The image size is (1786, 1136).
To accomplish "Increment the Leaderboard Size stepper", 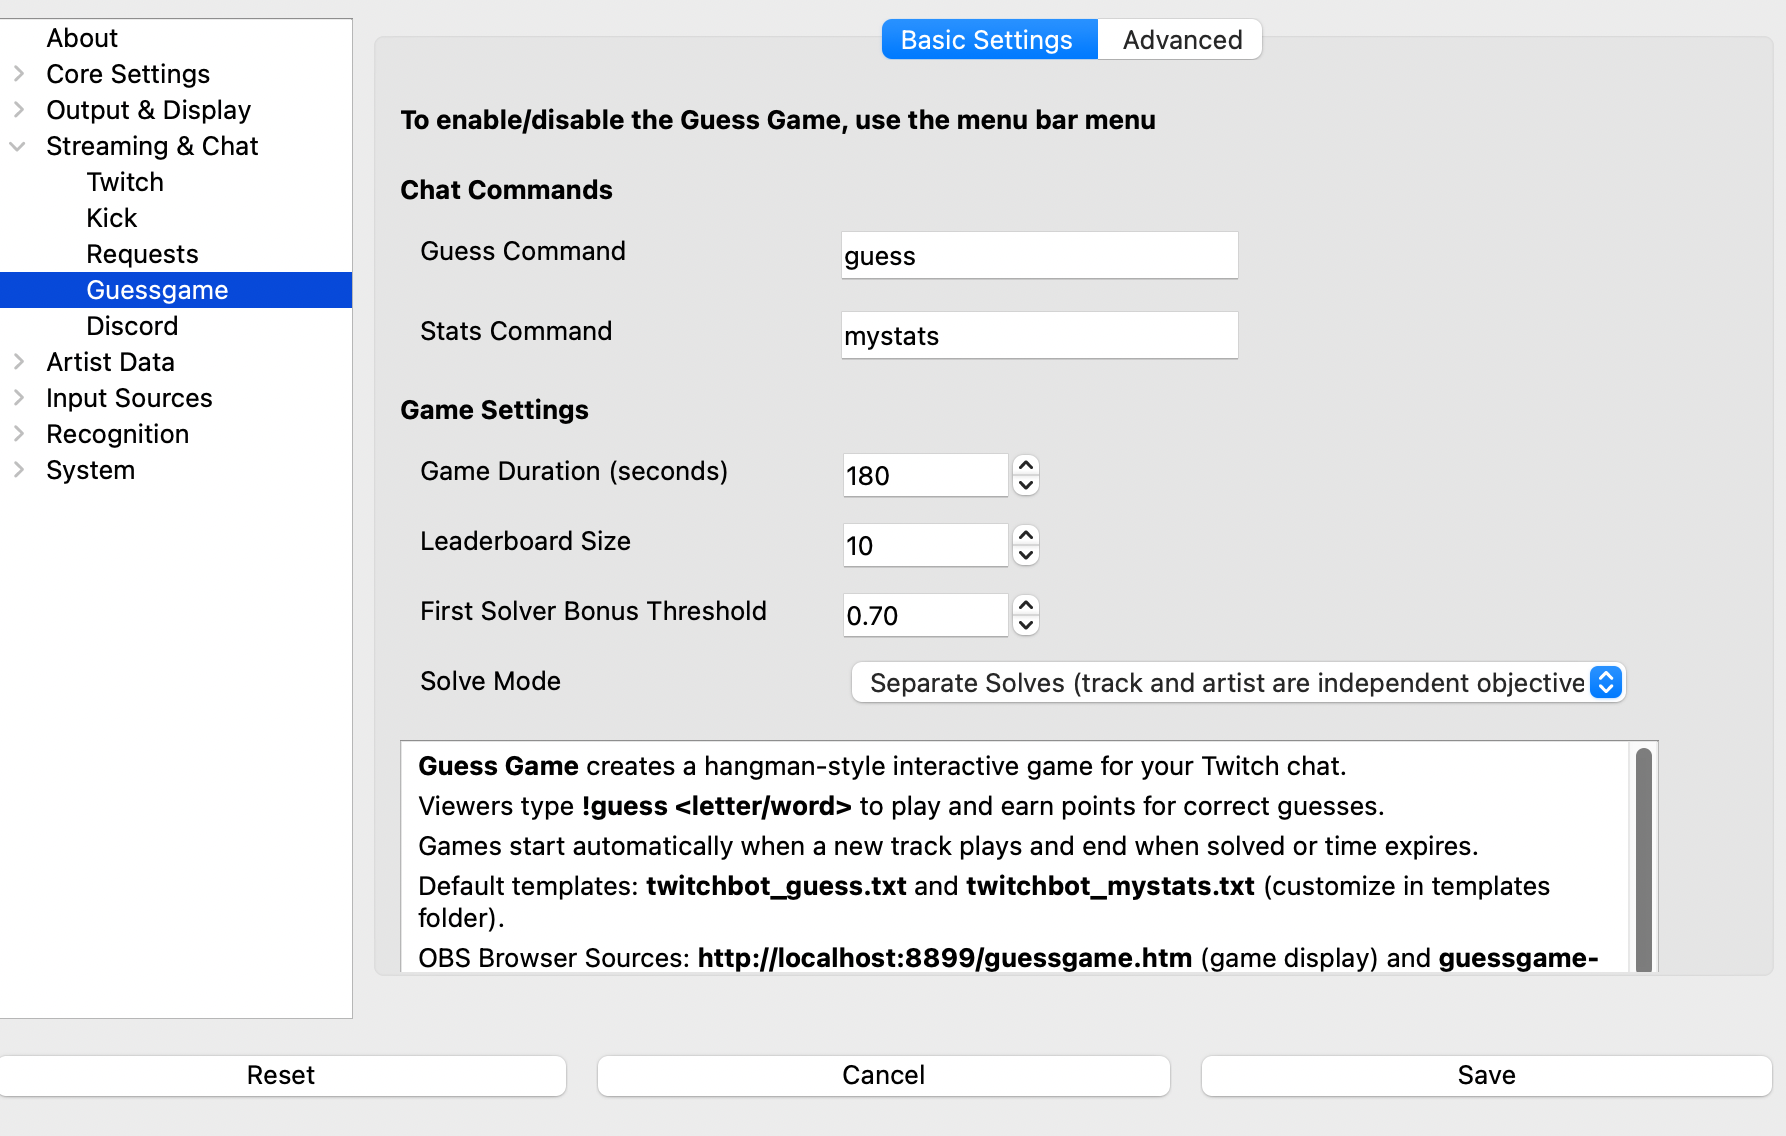I will [x=1025, y=536].
